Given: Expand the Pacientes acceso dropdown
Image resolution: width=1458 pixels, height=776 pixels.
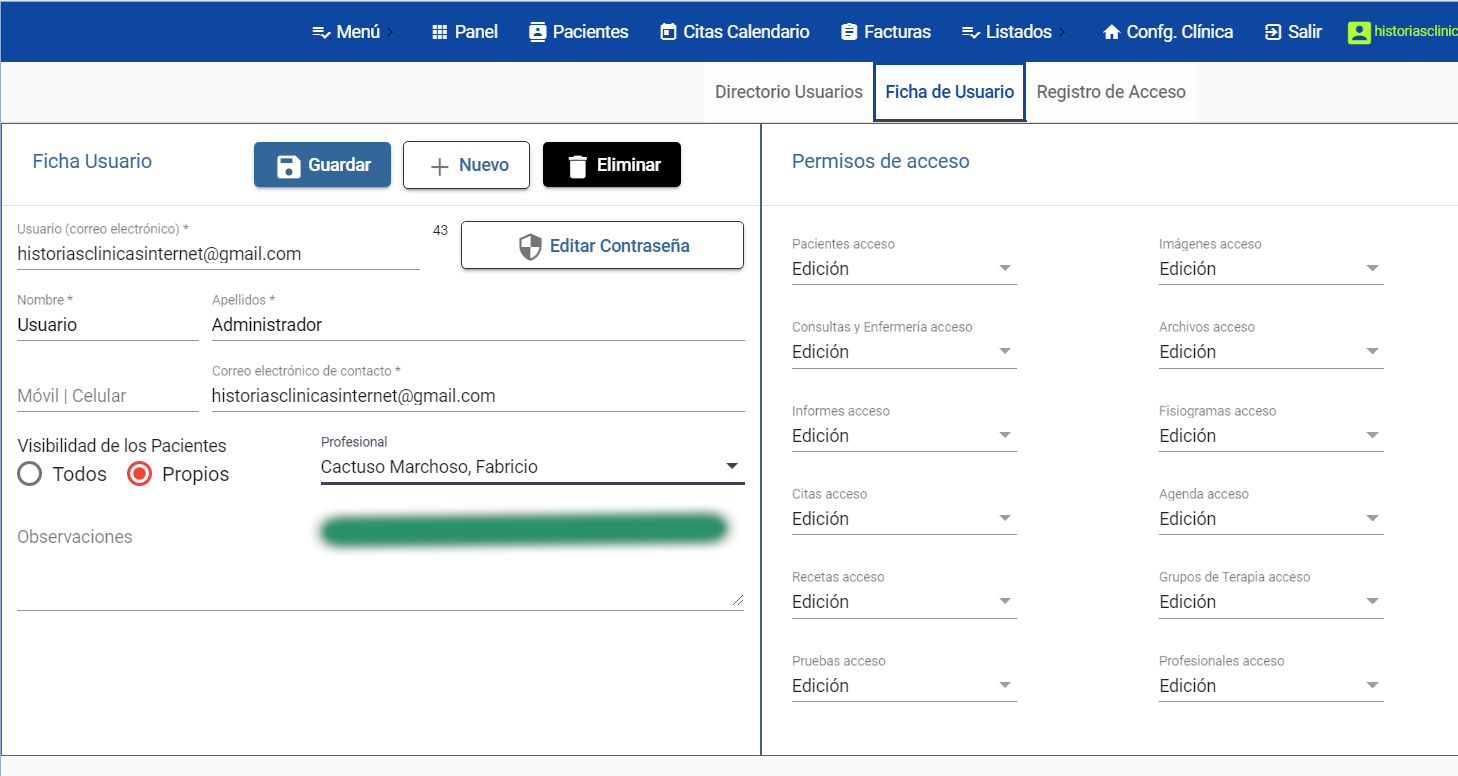Looking at the screenshot, I should click(904, 269).
